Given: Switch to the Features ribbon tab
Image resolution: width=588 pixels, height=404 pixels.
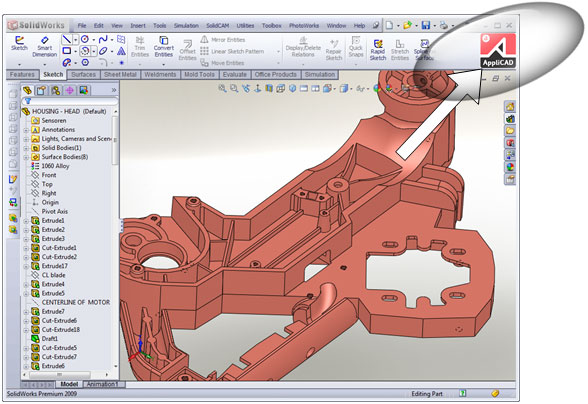Looking at the screenshot, I should 22,75.
